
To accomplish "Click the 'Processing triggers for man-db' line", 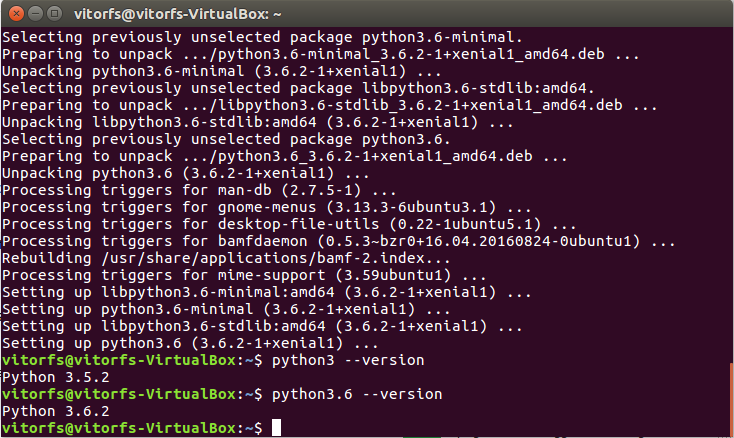I will click(199, 190).
